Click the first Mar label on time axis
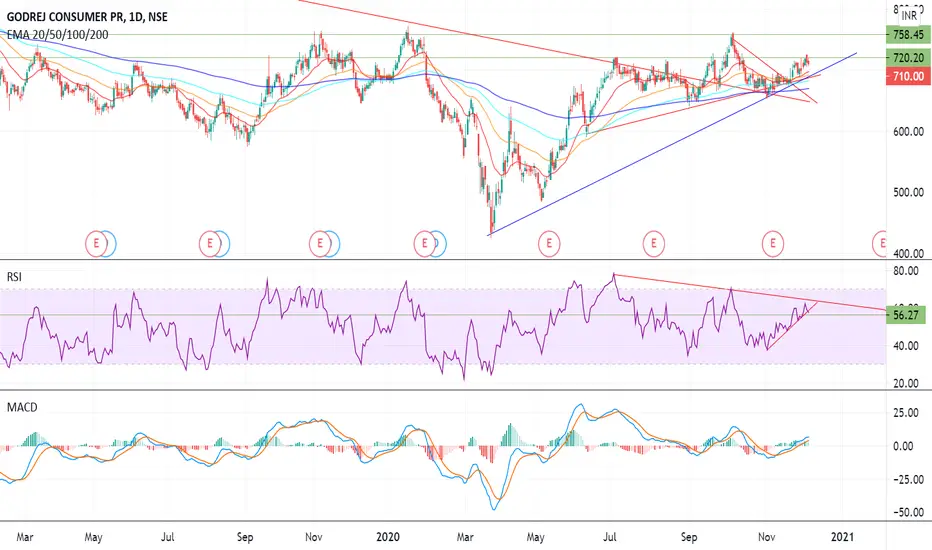Screen dimensions: 932x550 (25, 537)
